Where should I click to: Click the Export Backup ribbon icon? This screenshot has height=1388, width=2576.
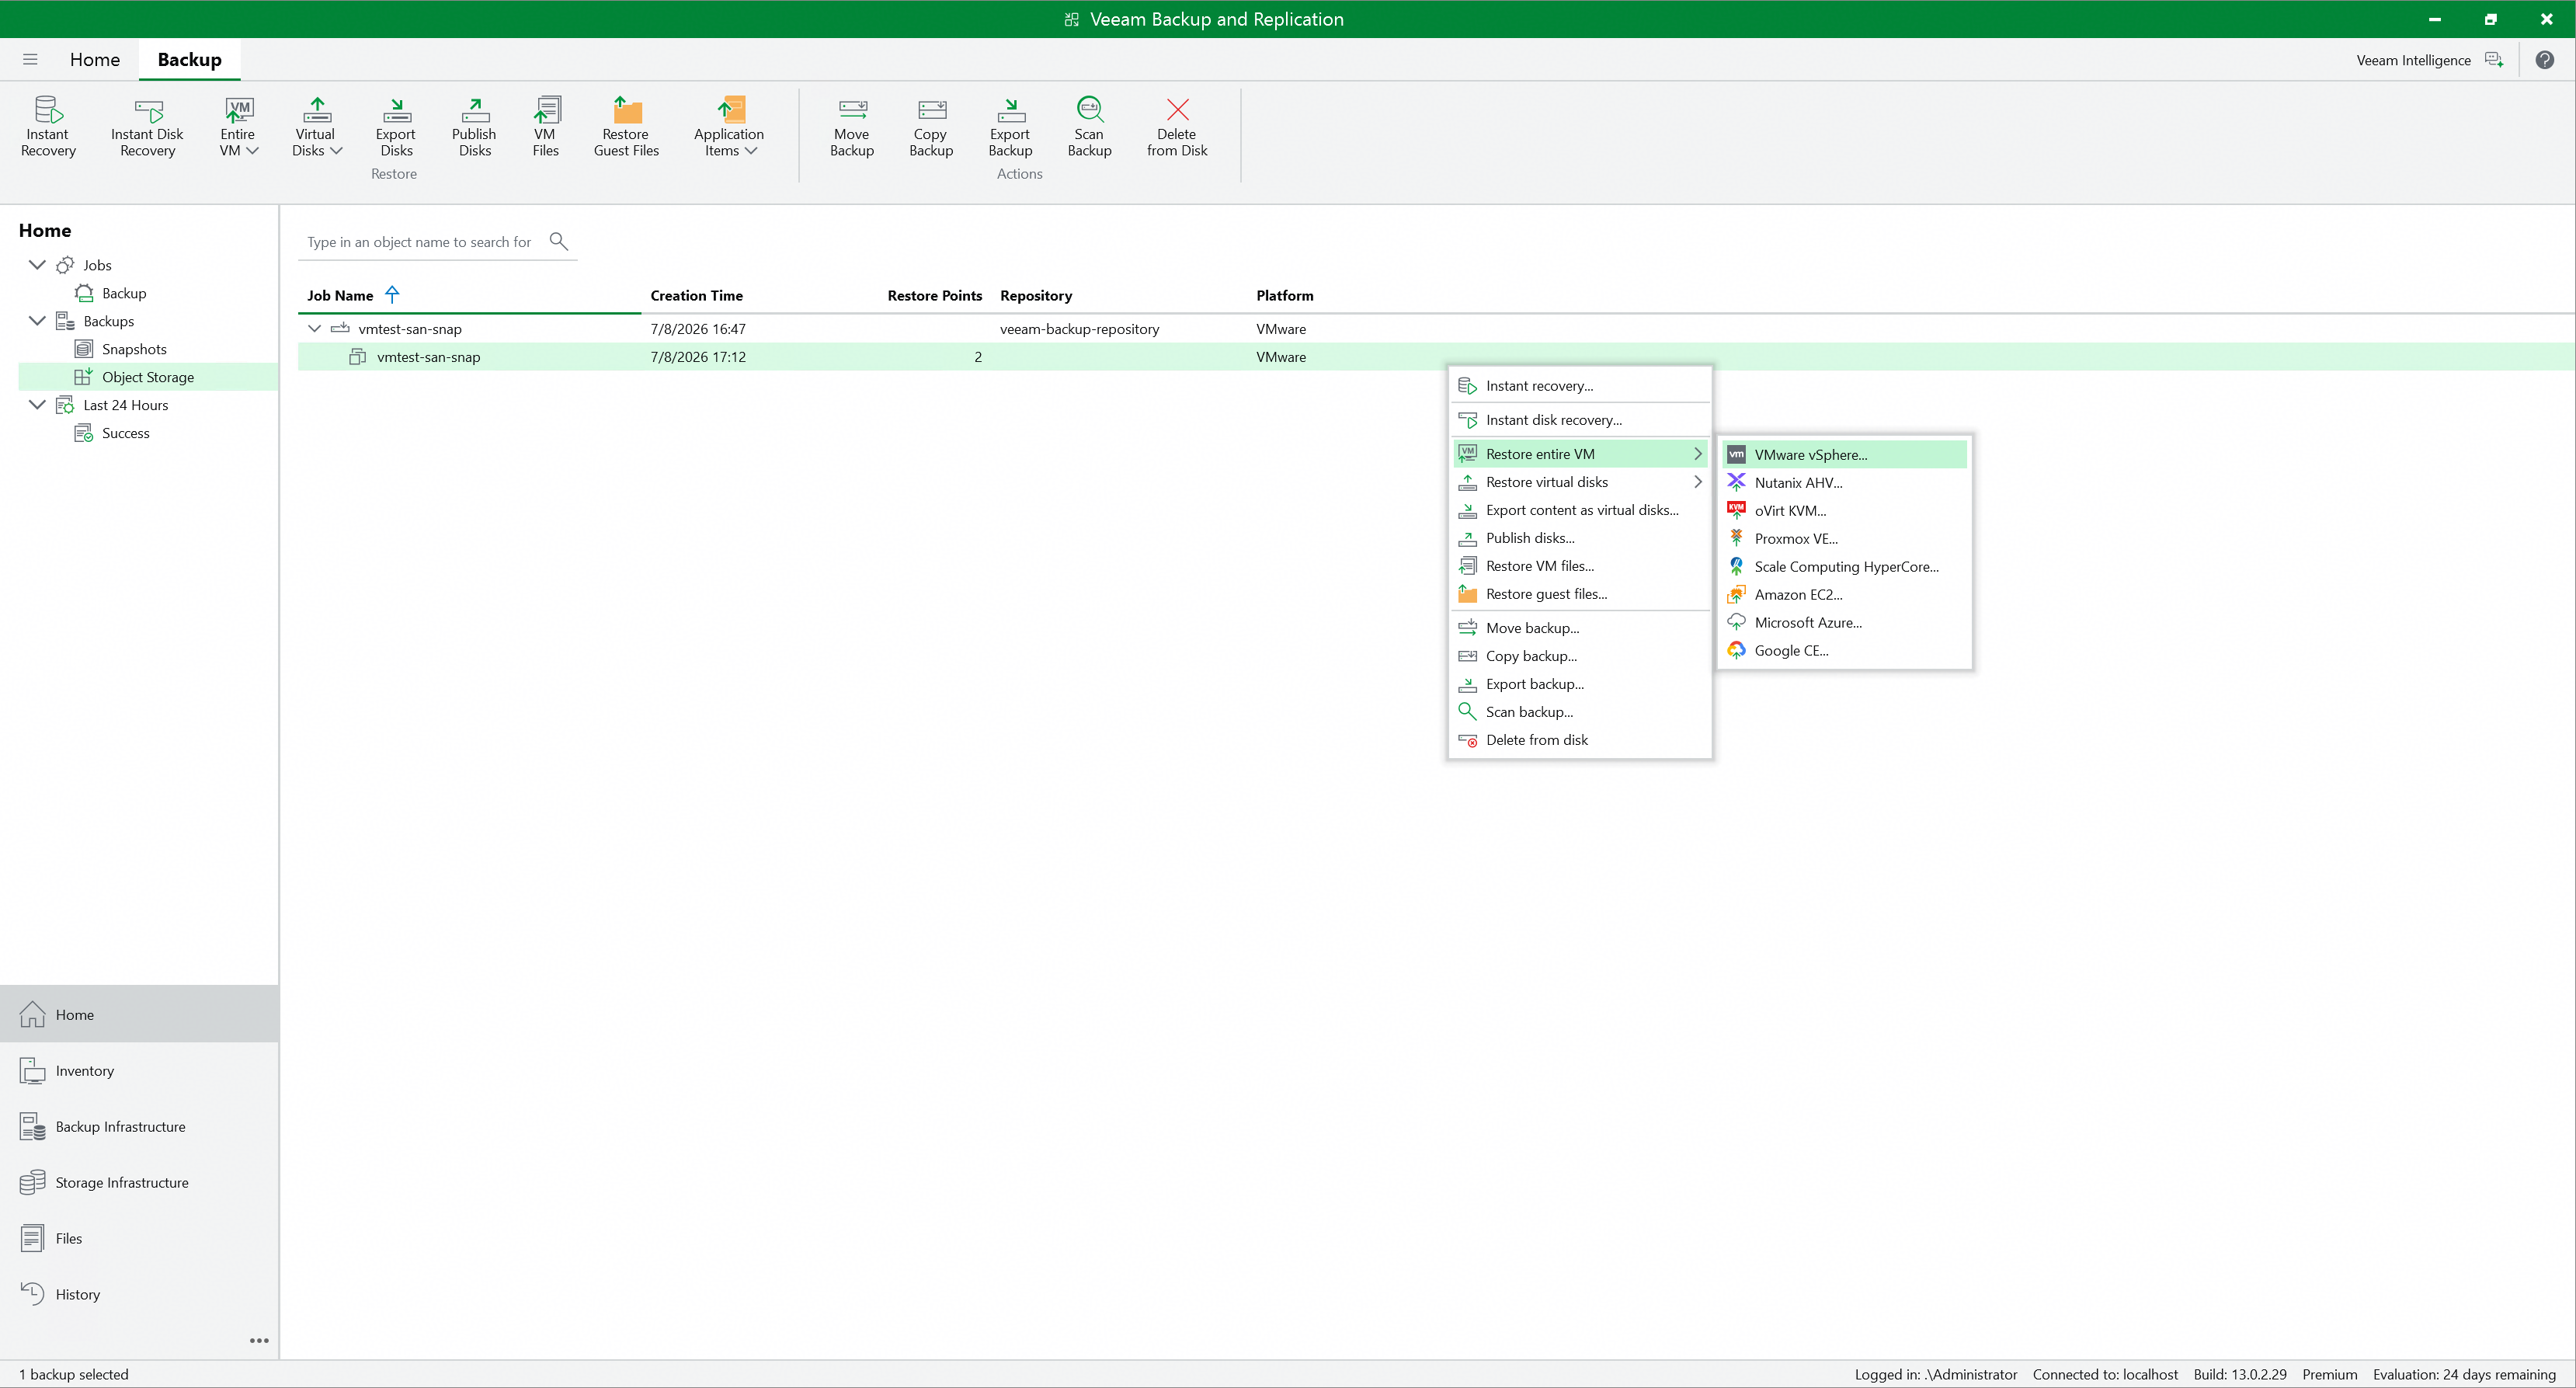click(1010, 110)
